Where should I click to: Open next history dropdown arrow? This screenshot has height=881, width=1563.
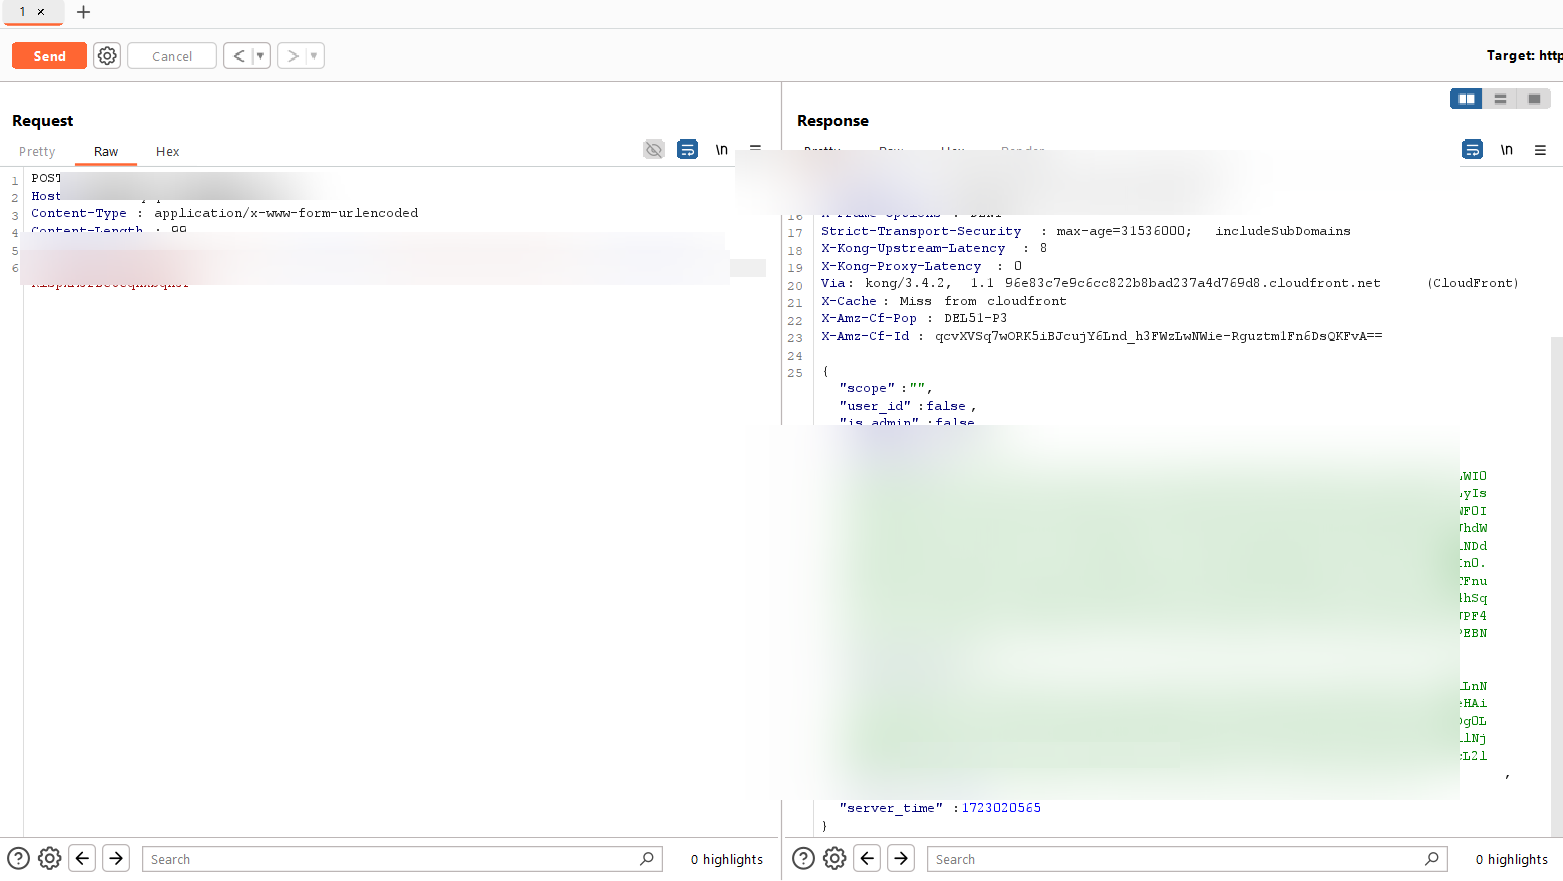(315, 56)
